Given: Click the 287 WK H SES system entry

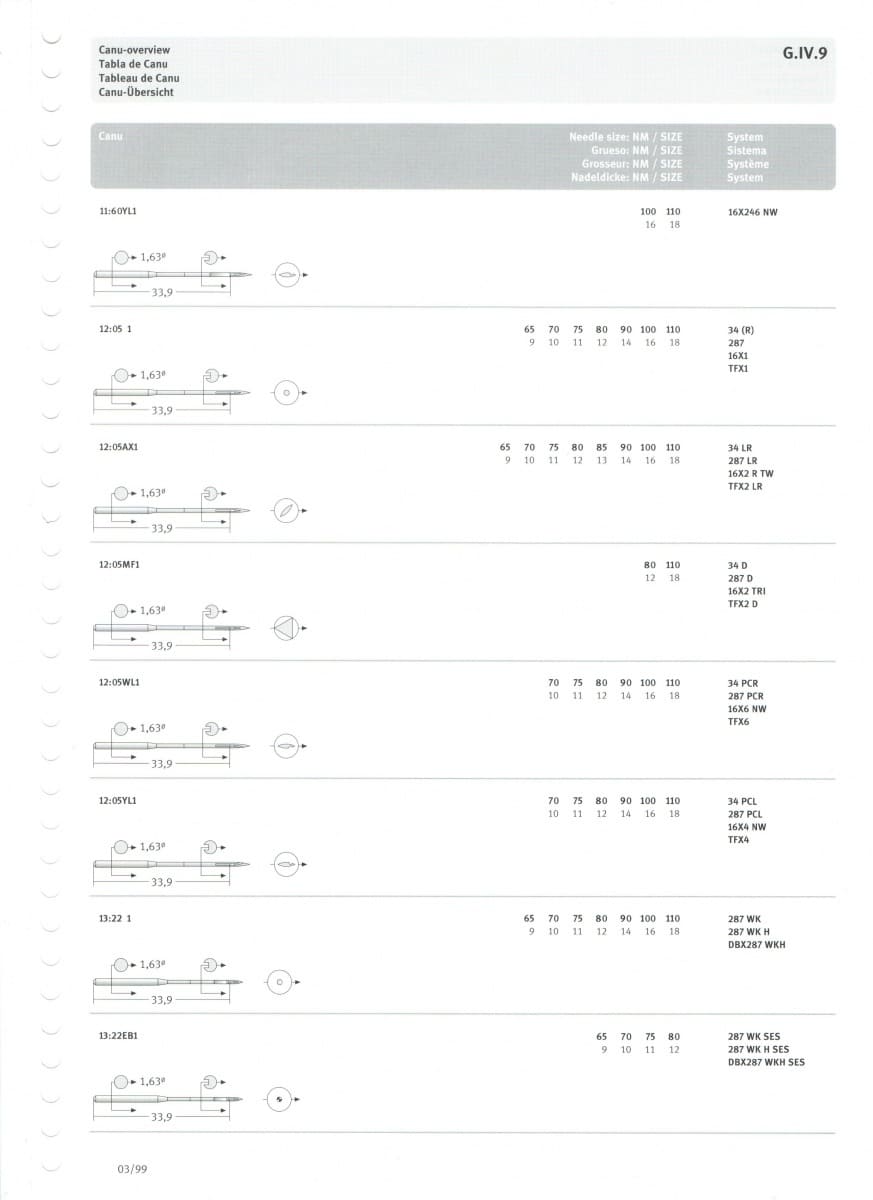Looking at the screenshot, I should click(758, 1049).
